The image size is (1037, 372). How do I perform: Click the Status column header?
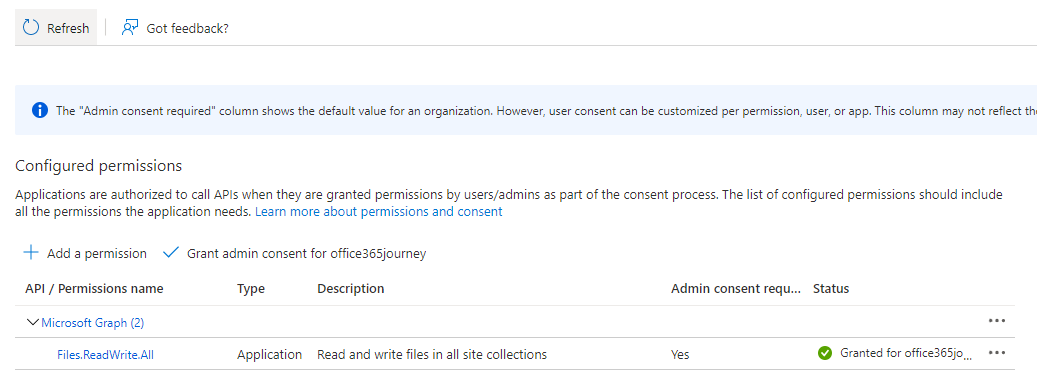point(831,289)
